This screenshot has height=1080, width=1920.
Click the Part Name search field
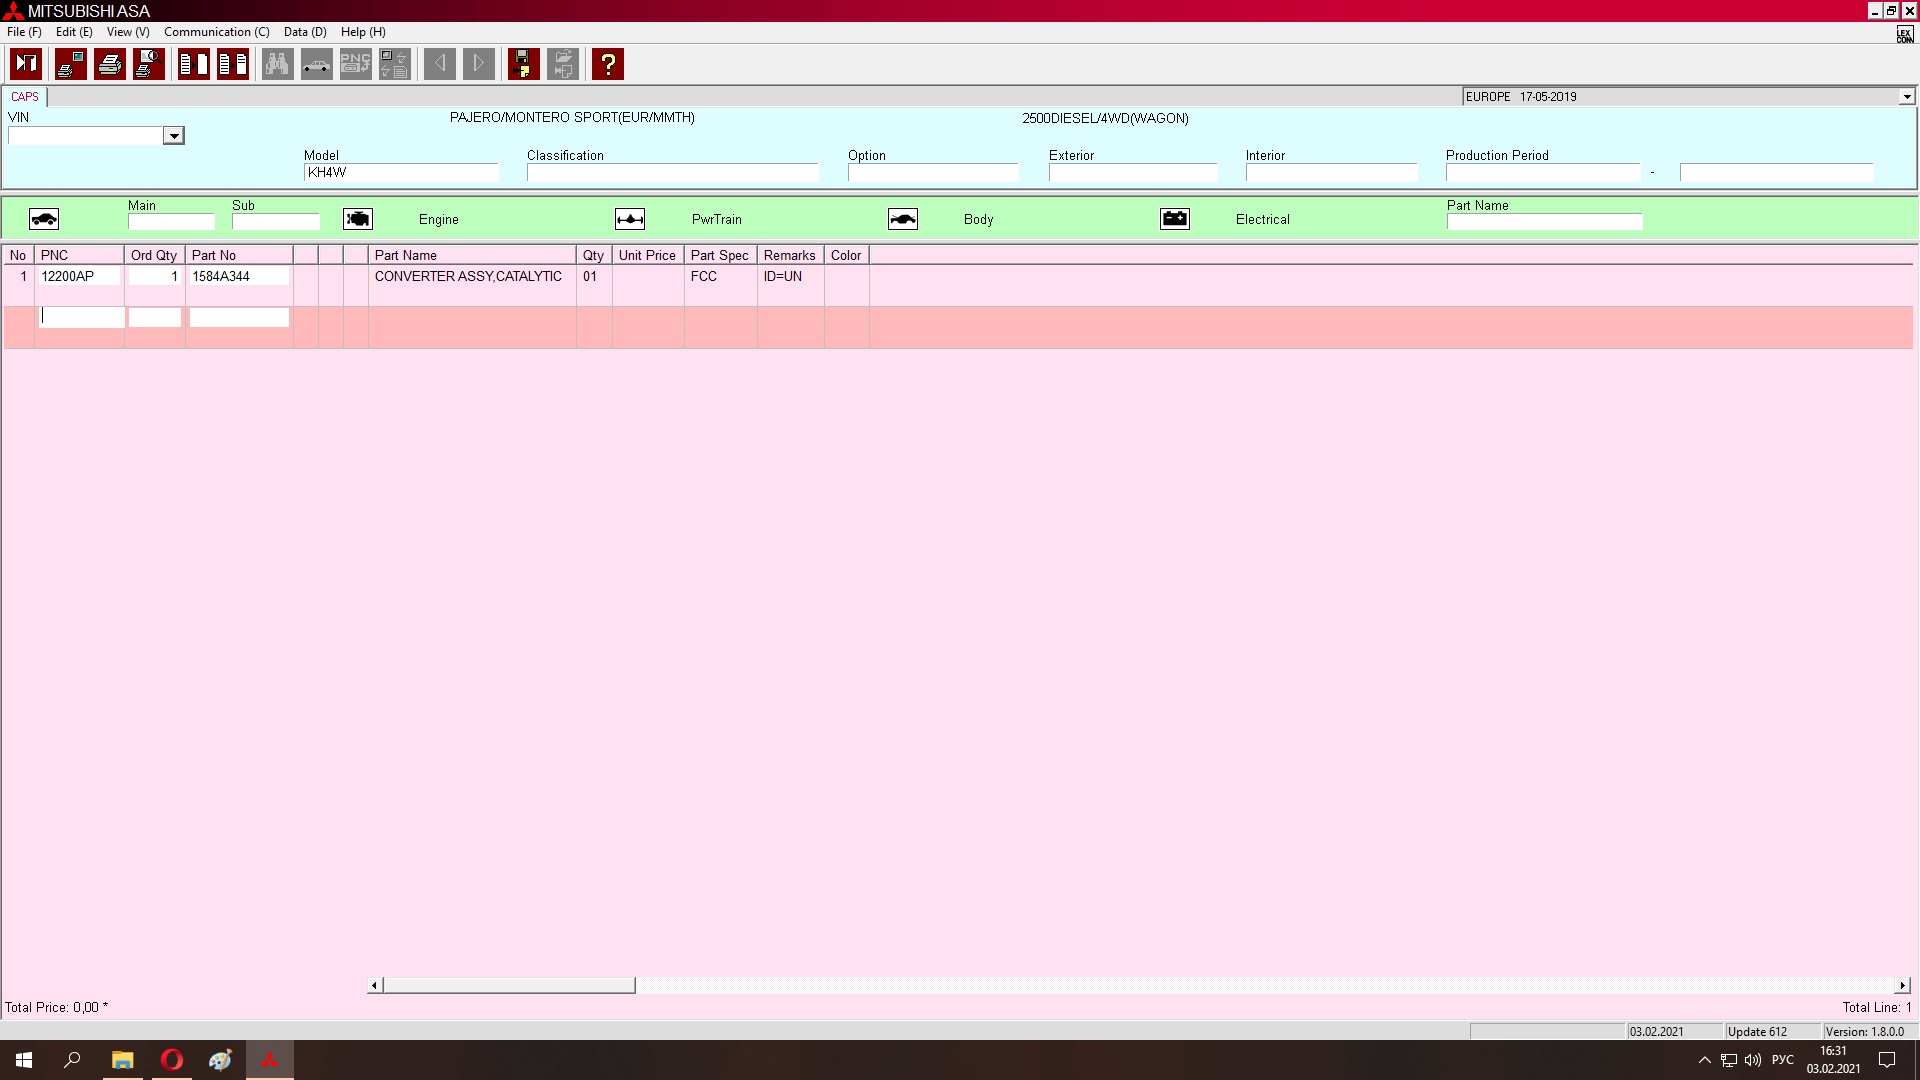tap(1544, 222)
